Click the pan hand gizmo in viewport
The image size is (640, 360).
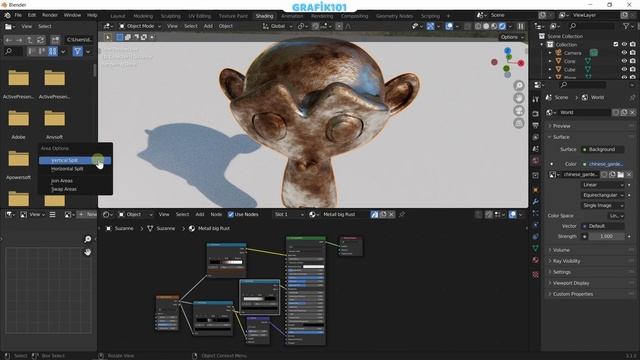(519, 98)
